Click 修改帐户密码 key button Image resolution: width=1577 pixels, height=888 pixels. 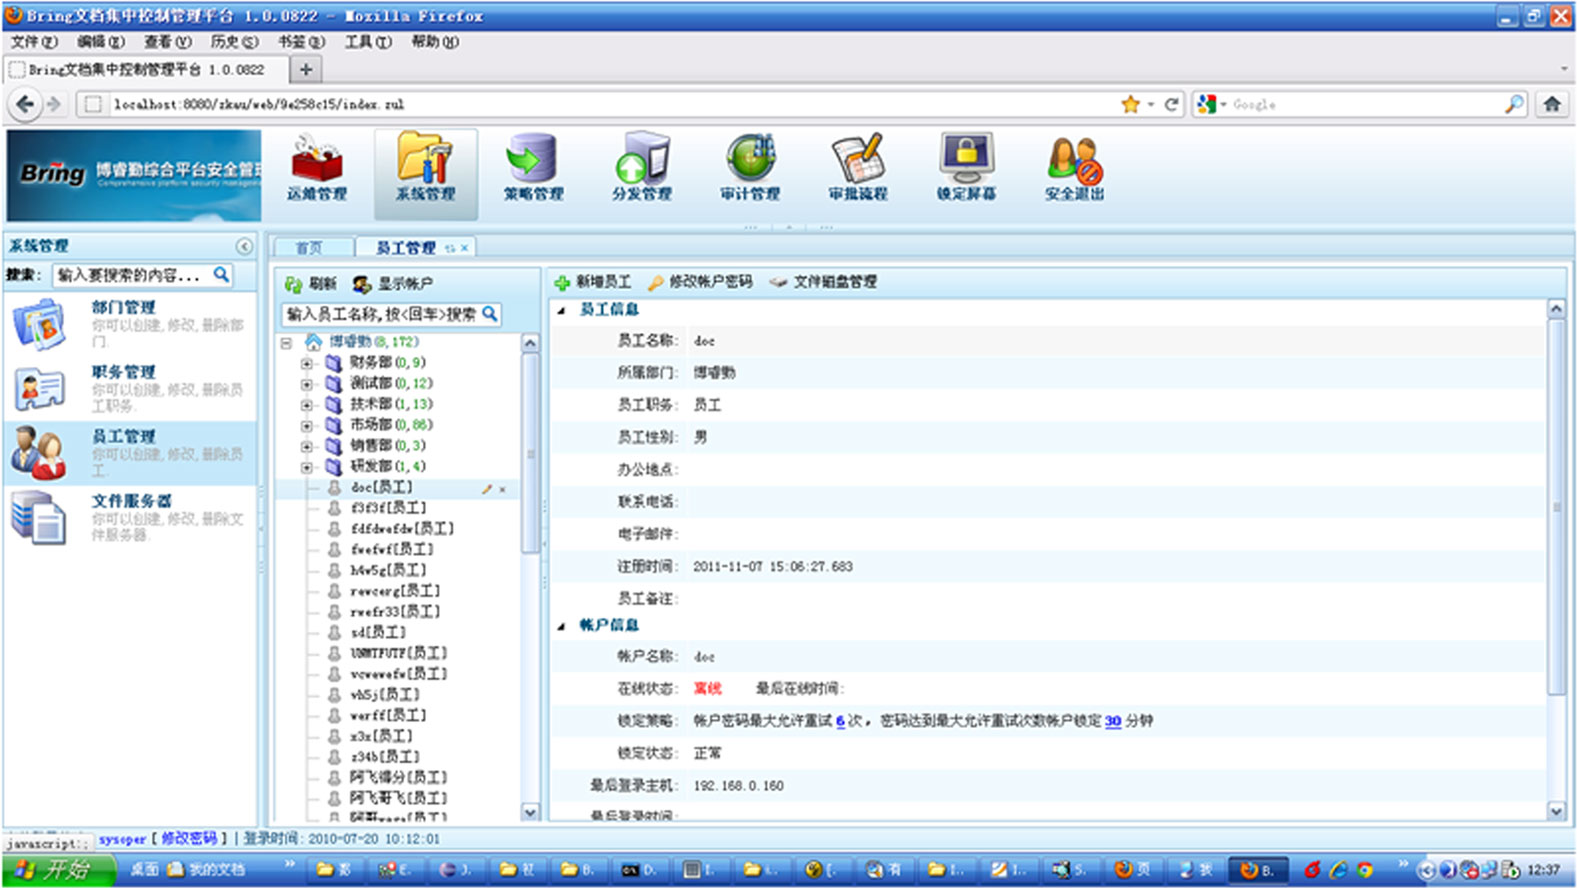pyautogui.click(x=700, y=282)
